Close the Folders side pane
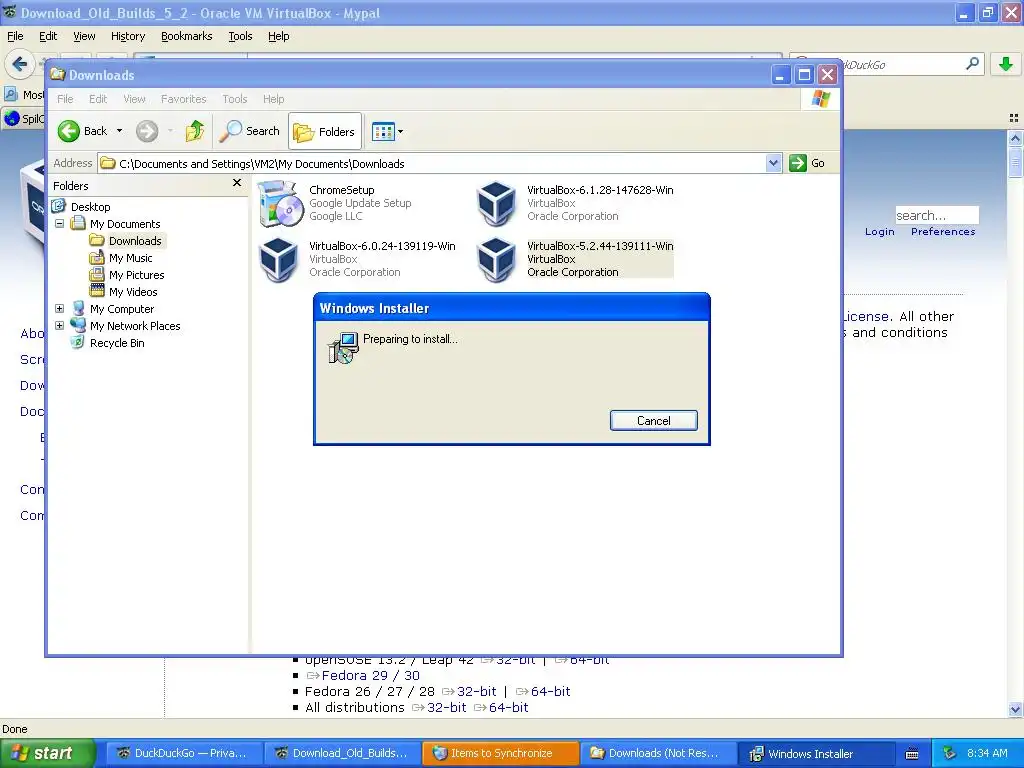The height and width of the screenshot is (768, 1024). click(x=237, y=184)
